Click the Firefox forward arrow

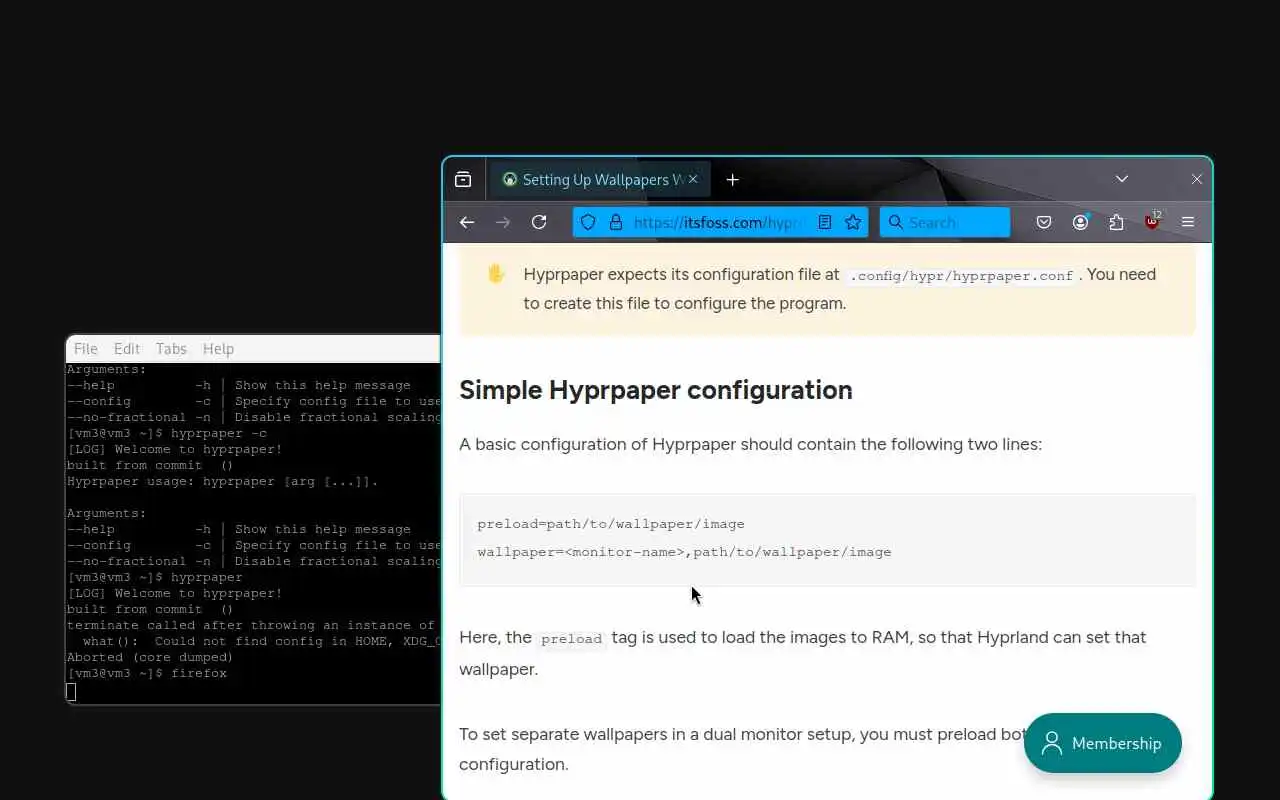(x=503, y=222)
